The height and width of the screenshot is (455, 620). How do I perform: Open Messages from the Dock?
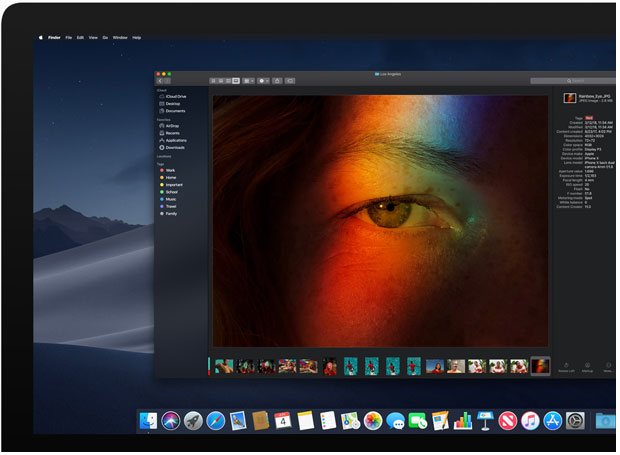pos(395,421)
